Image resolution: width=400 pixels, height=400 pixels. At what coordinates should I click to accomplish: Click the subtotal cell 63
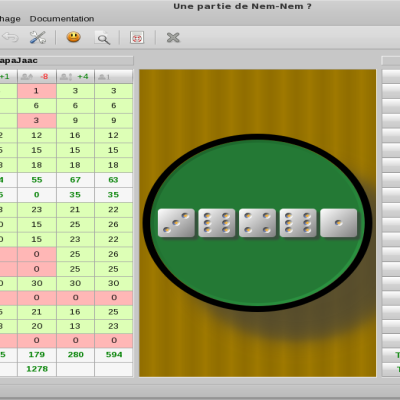[113, 180]
